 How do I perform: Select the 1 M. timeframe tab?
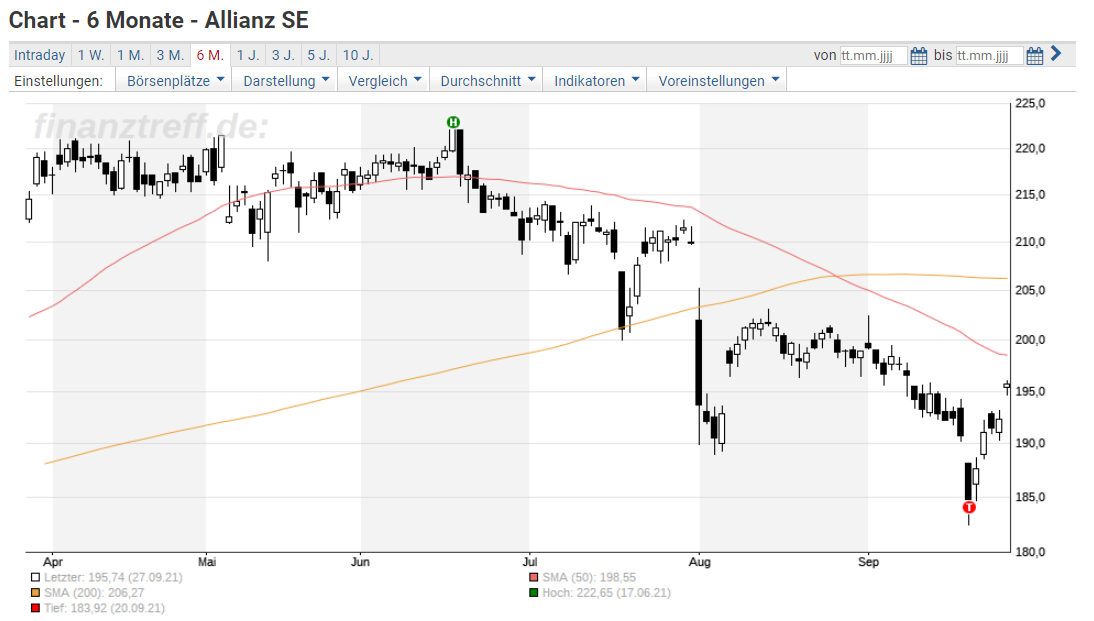(130, 55)
